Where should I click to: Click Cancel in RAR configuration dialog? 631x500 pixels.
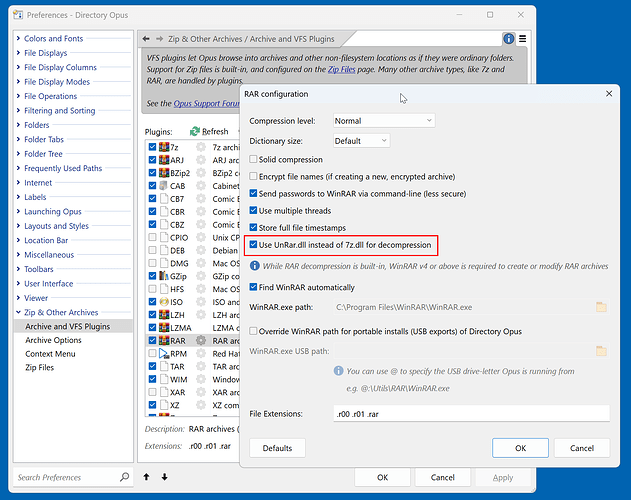pos(582,448)
